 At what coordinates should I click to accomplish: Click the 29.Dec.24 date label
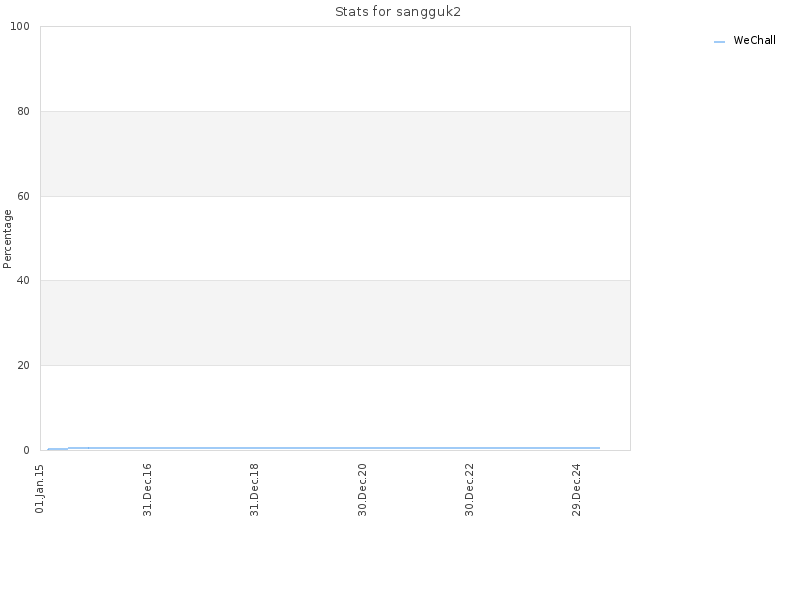tap(577, 490)
